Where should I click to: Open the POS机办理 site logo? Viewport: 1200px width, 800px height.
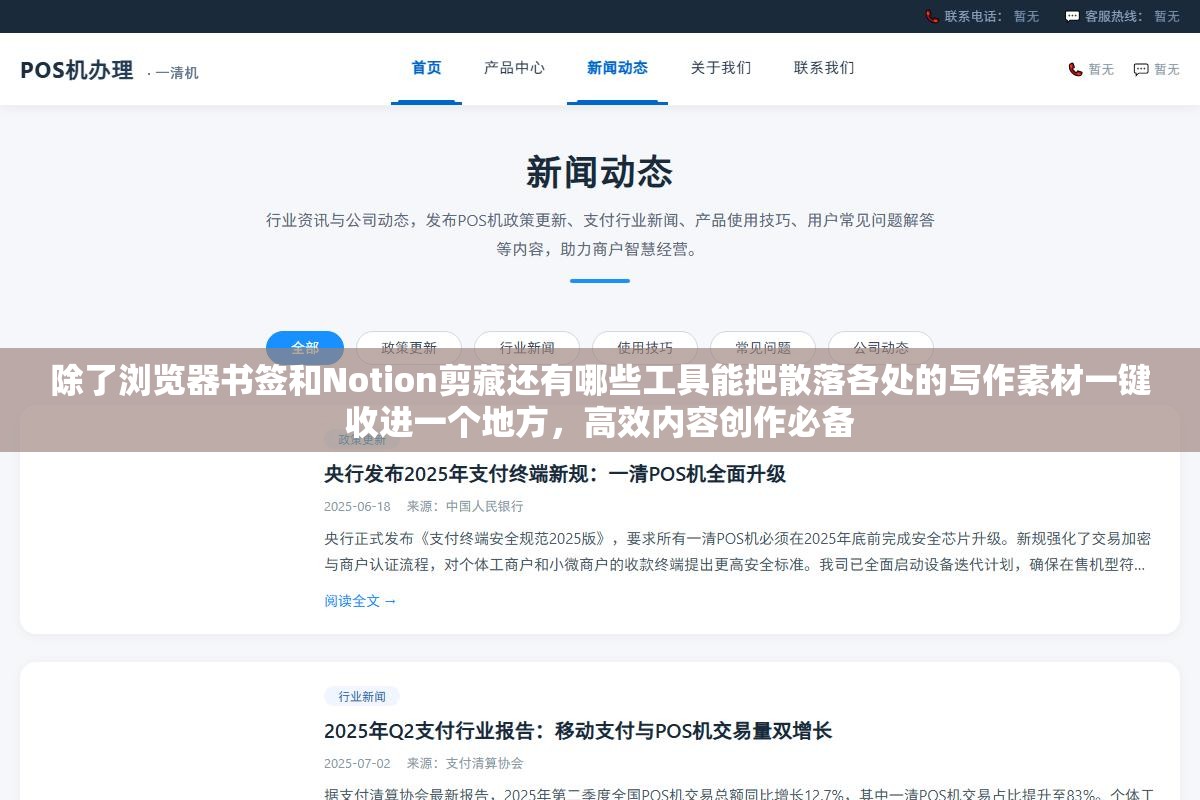(x=77, y=70)
